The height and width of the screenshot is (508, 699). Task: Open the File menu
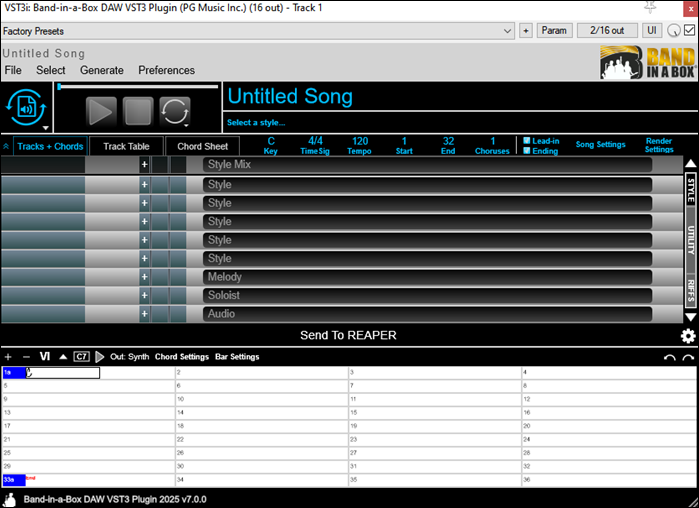[x=13, y=70]
